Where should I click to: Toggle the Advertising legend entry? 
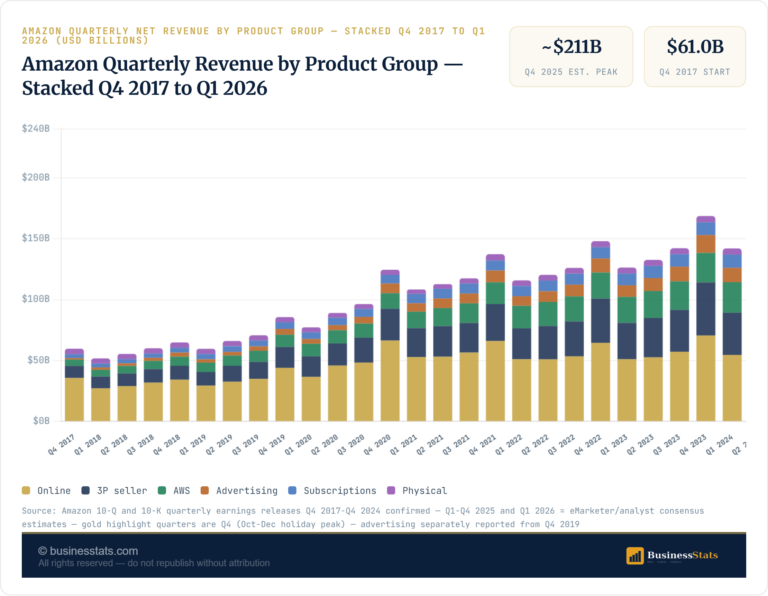coord(239,491)
